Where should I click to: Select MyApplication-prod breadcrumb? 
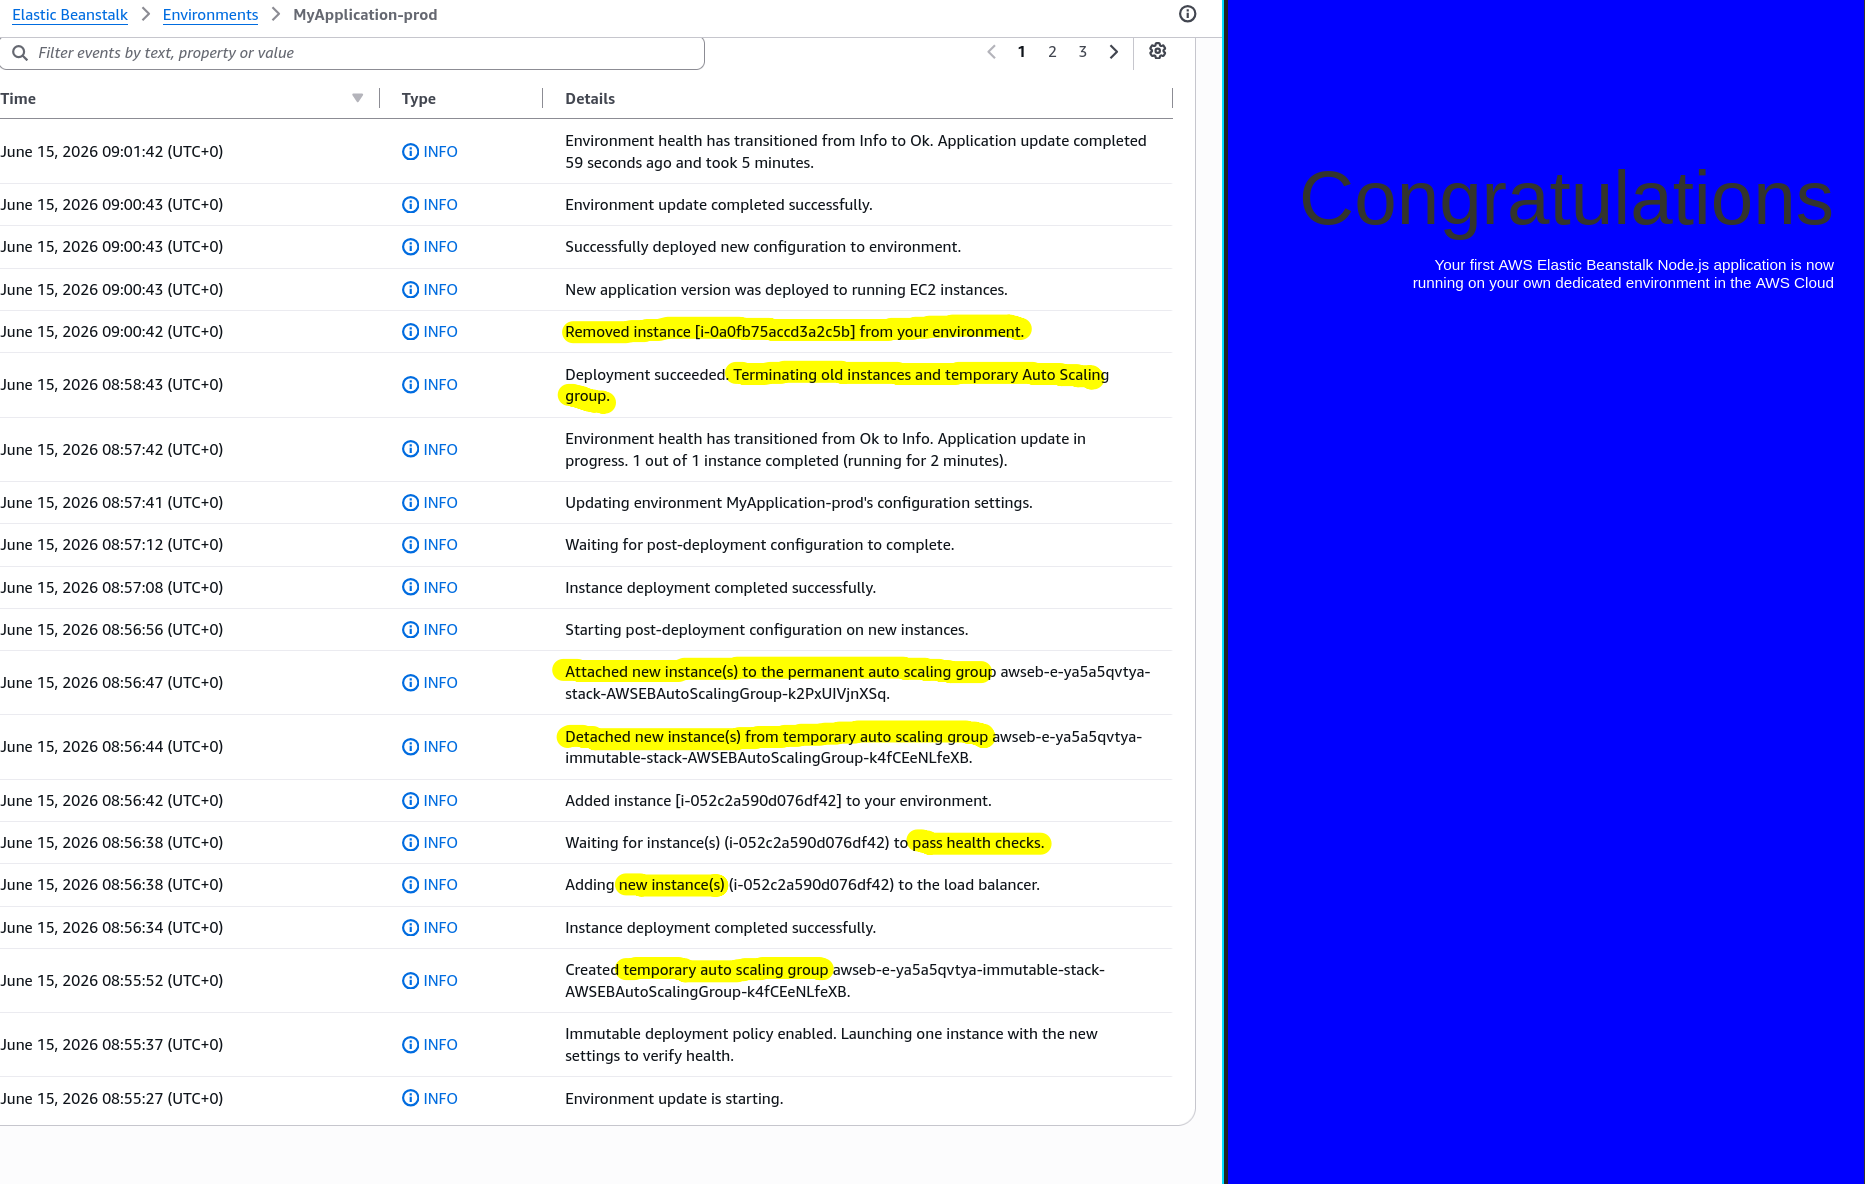(365, 15)
